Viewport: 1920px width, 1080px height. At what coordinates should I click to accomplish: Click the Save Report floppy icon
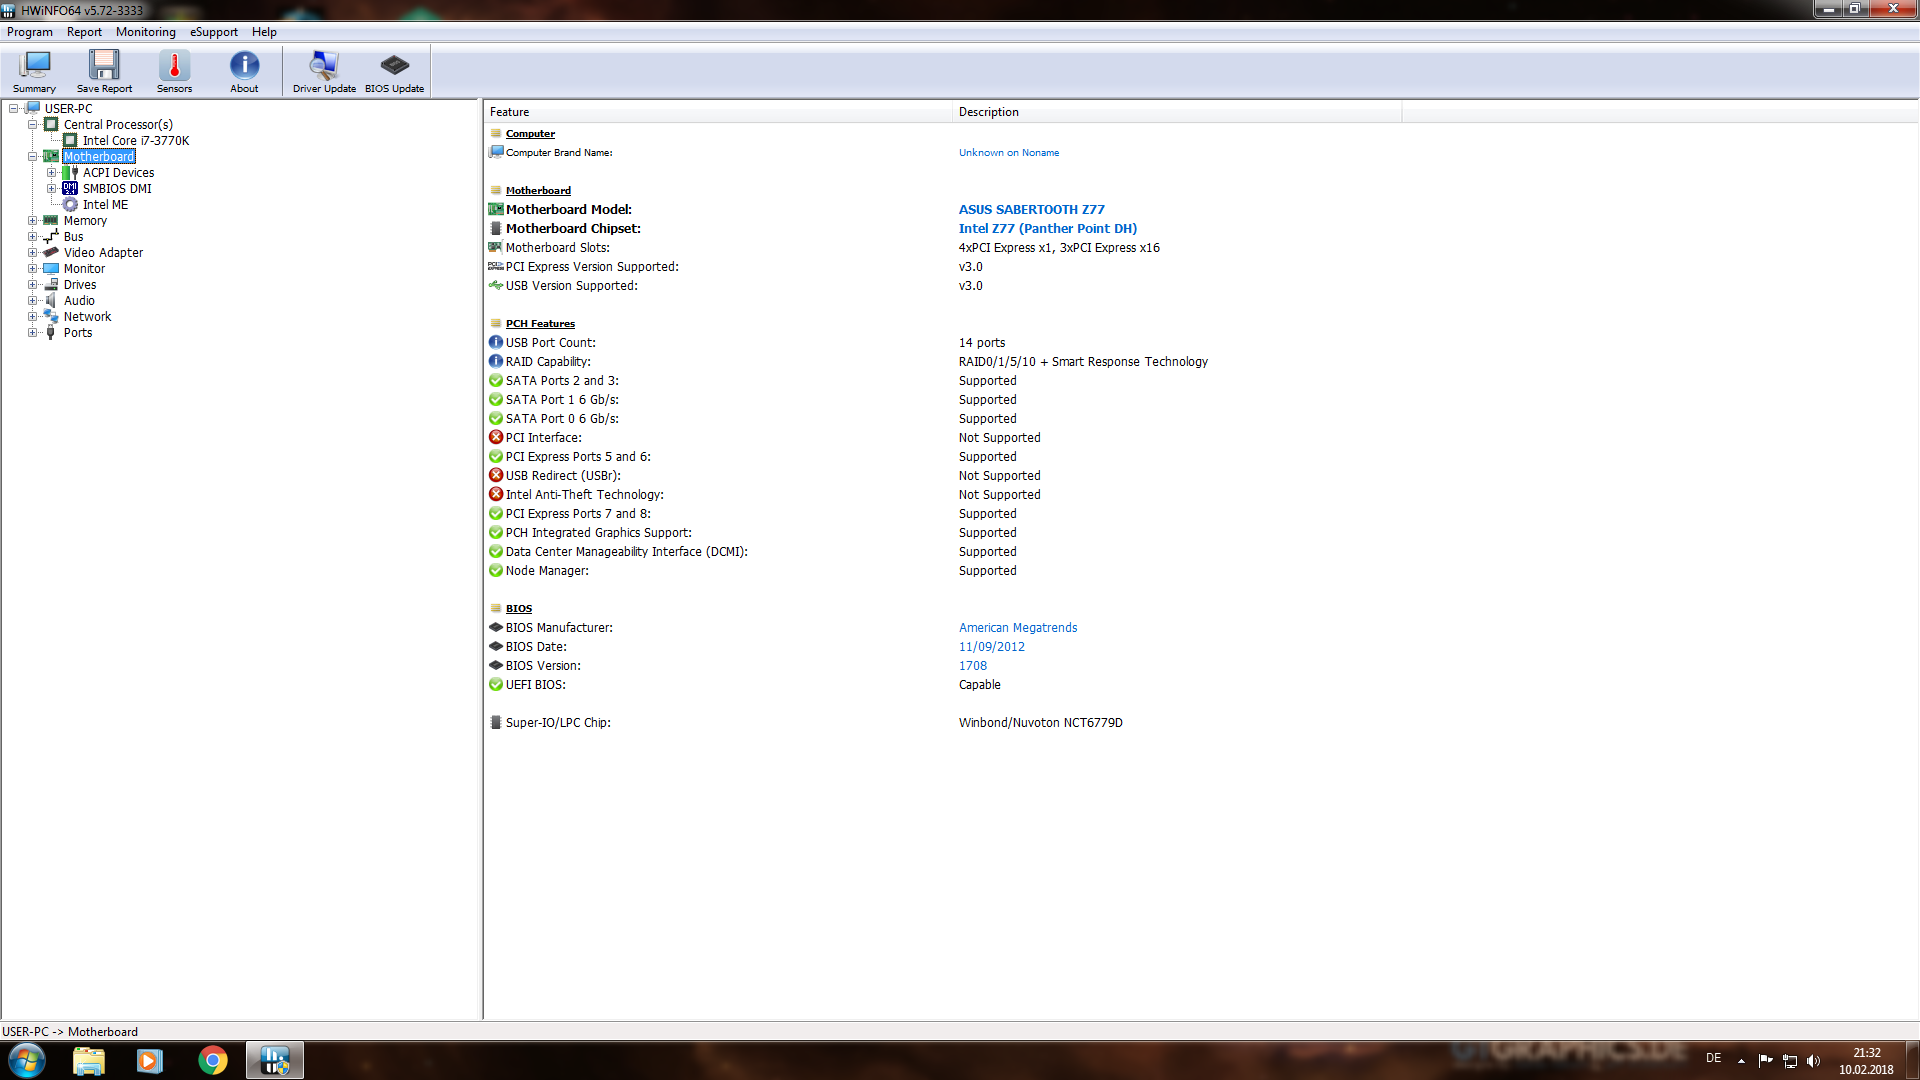point(104,71)
